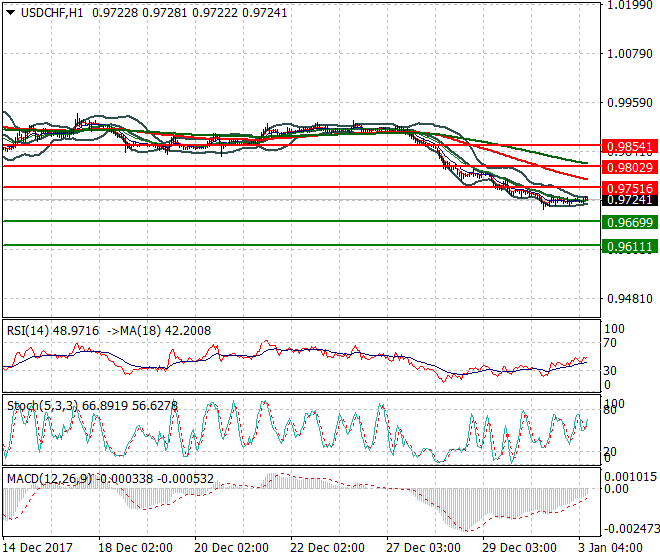Select the 0.99590 price axis value
This screenshot has height=560, width=660.
coord(630,103)
